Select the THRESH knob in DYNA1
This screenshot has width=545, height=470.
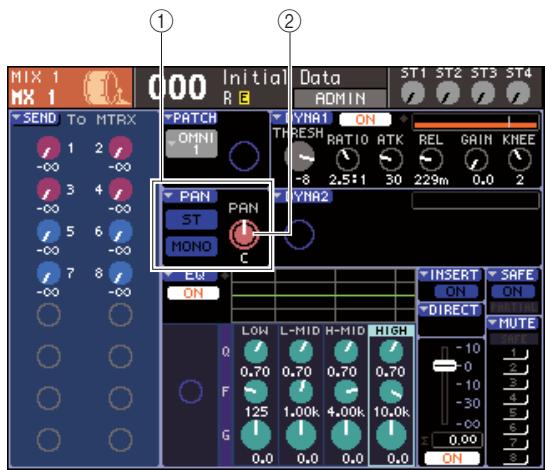299,157
